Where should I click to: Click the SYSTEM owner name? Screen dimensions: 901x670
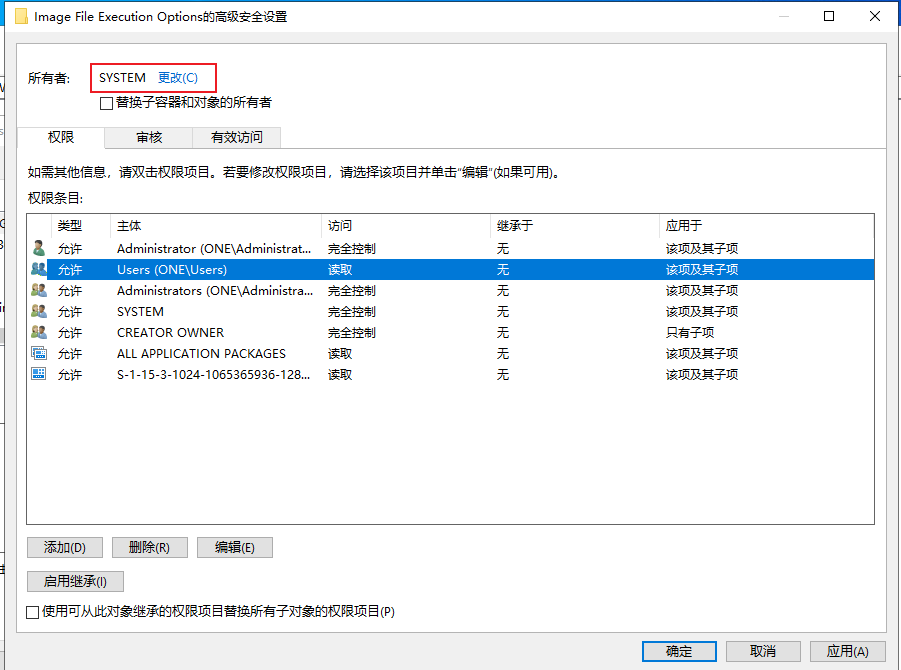point(122,78)
